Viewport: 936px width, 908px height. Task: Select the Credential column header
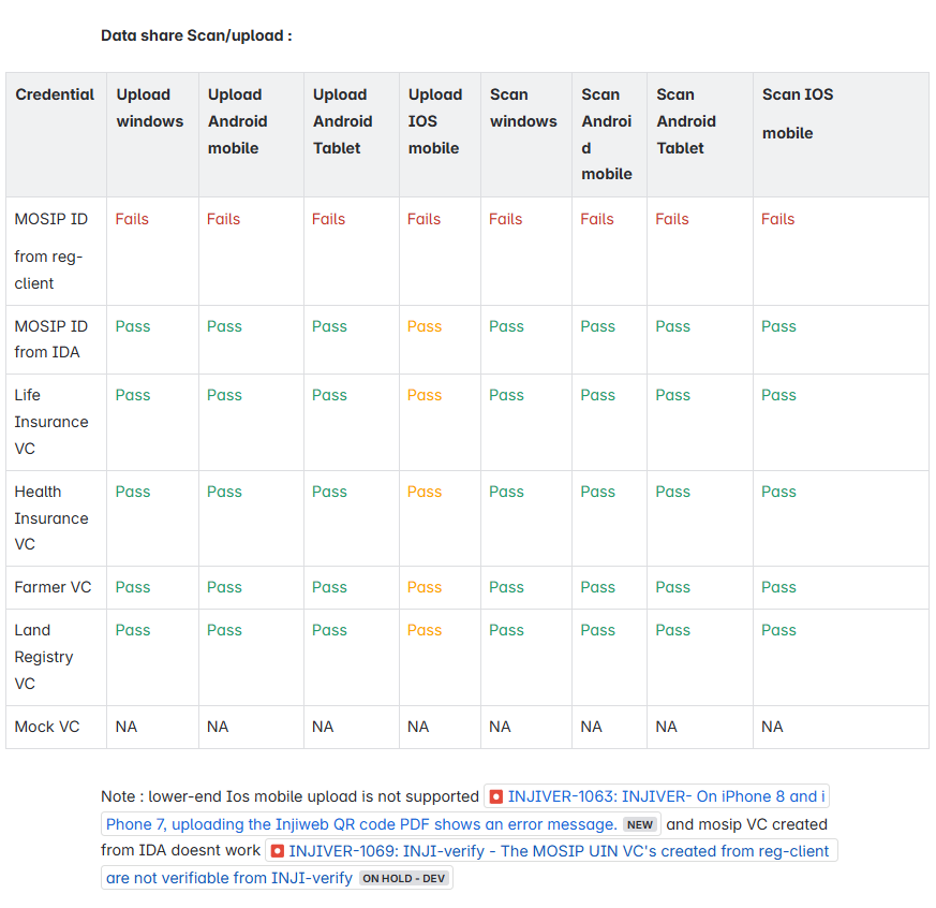click(55, 95)
